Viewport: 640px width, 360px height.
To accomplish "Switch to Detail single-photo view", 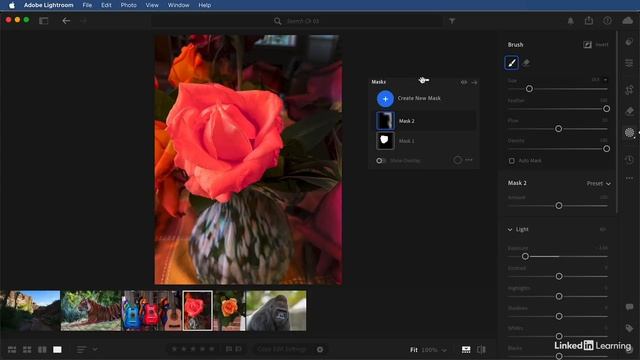I will click(x=57, y=349).
